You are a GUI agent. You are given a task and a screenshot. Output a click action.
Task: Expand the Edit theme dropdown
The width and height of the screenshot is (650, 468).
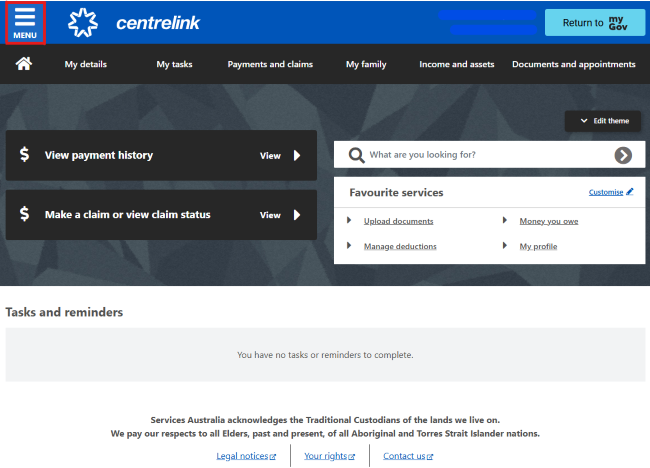603,121
